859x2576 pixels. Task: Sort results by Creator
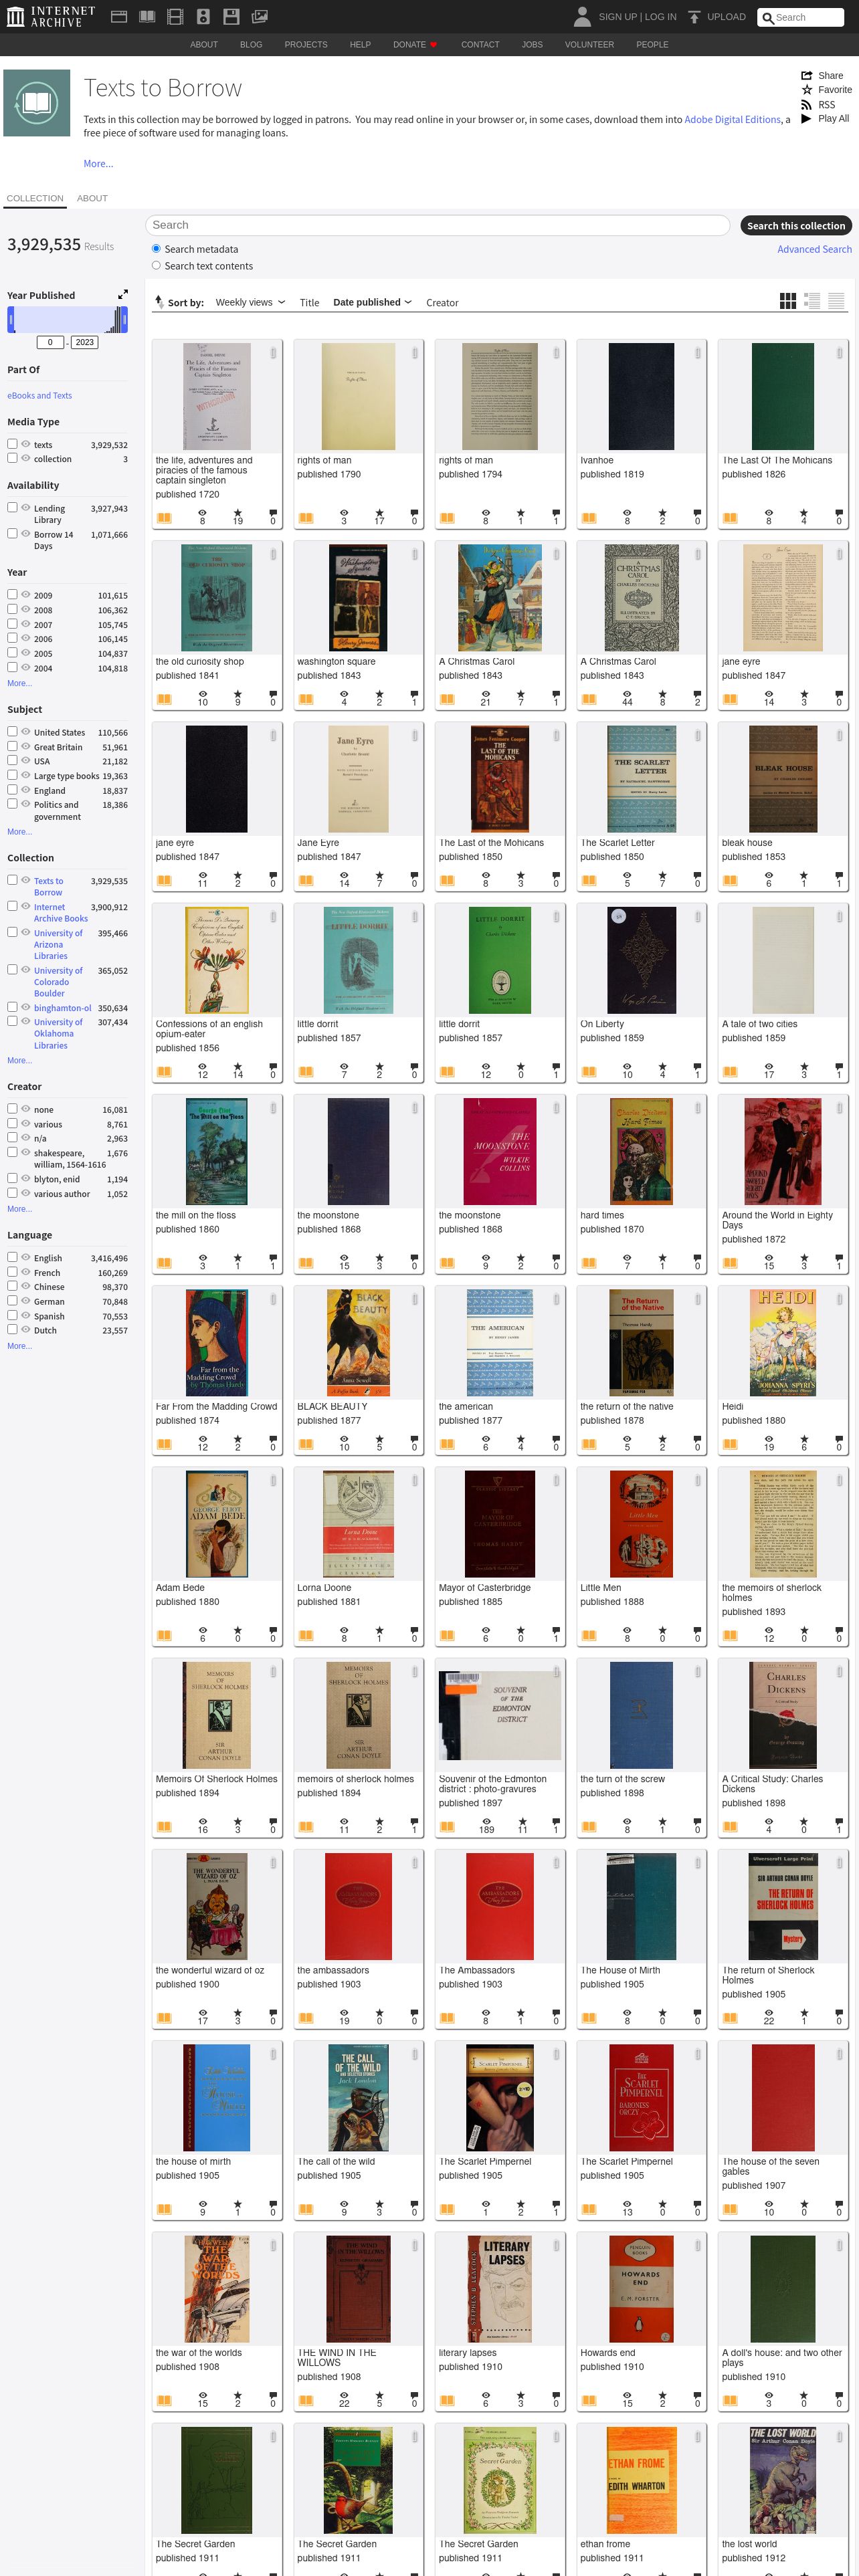pyautogui.click(x=442, y=303)
